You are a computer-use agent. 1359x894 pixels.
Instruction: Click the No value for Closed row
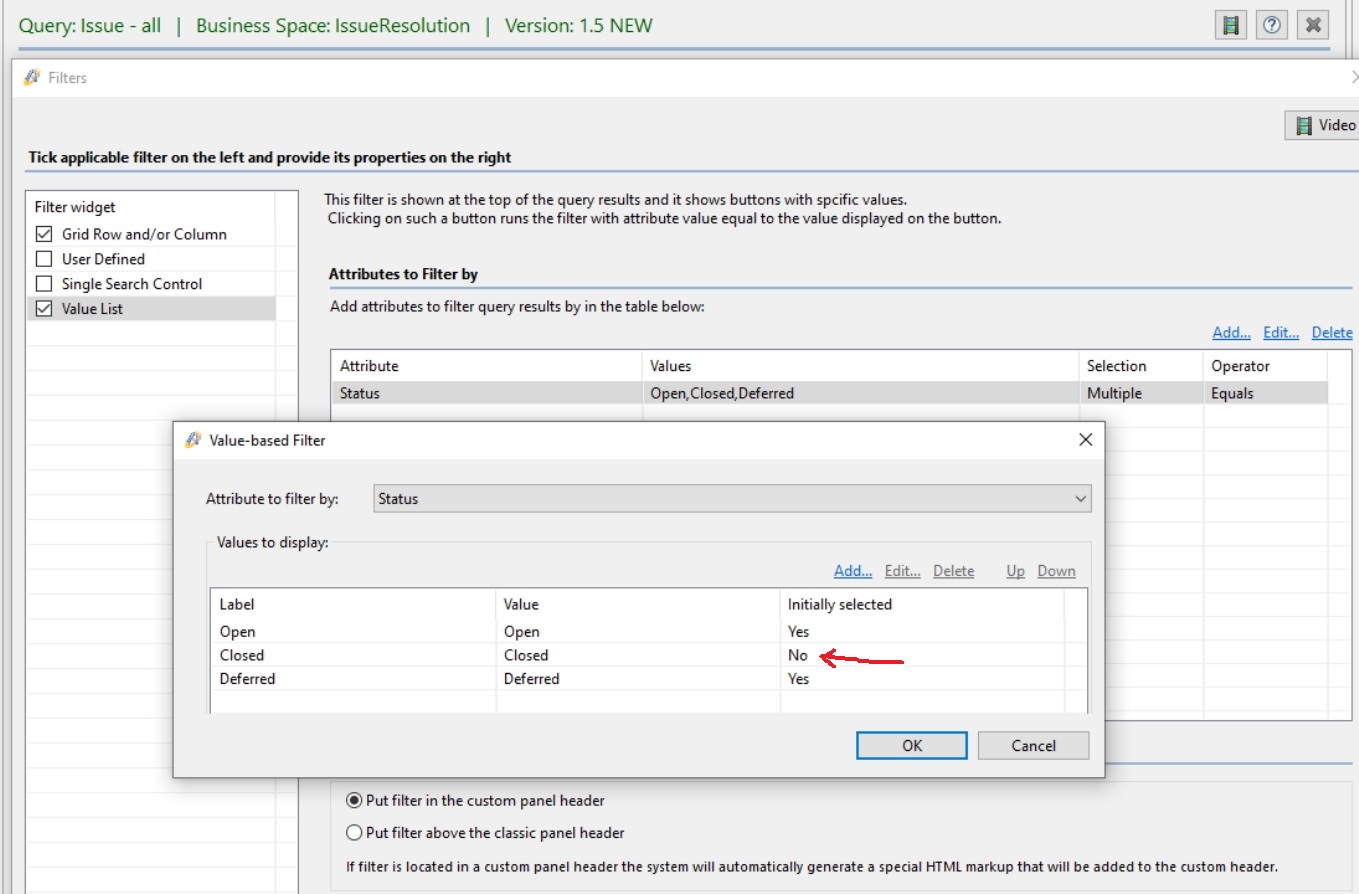[797, 655]
